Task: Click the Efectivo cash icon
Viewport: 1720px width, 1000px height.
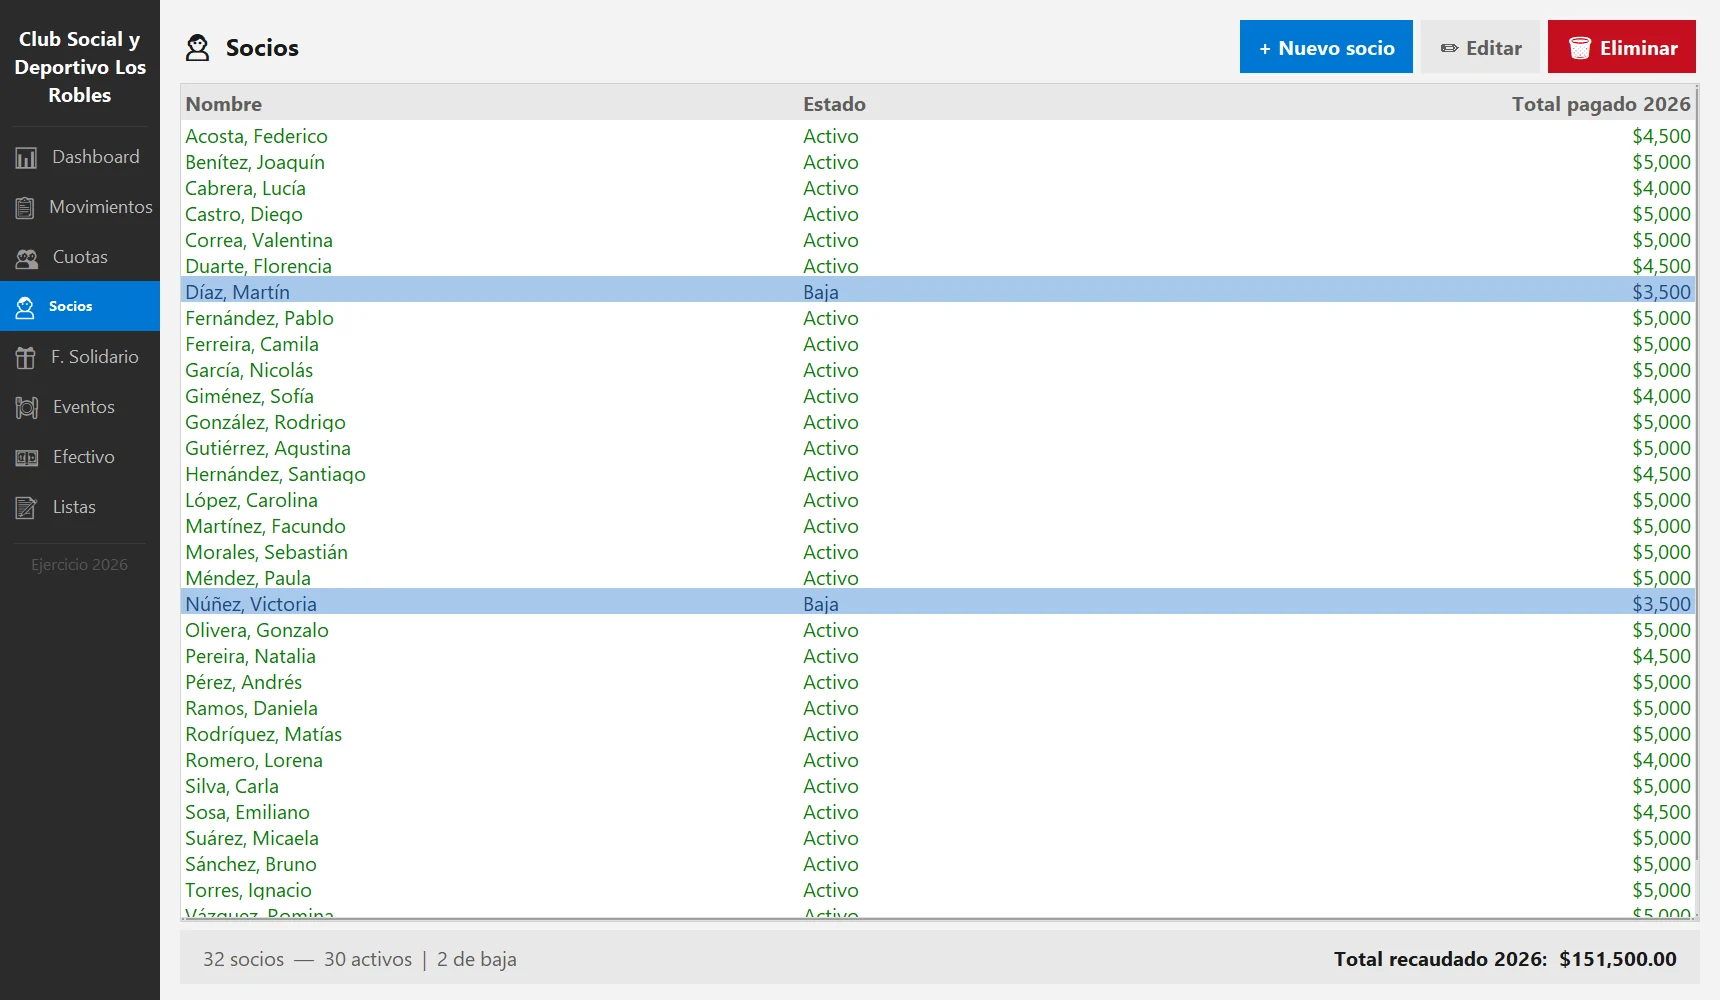Action: click(x=27, y=458)
